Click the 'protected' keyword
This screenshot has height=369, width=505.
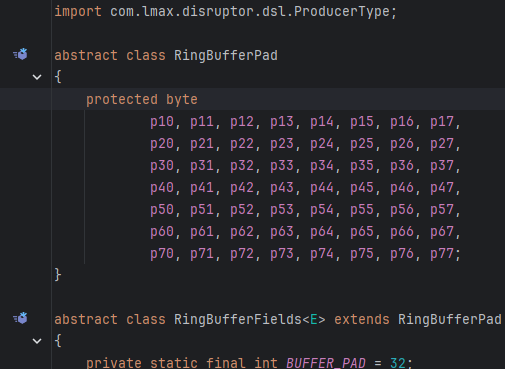point(122,99)
